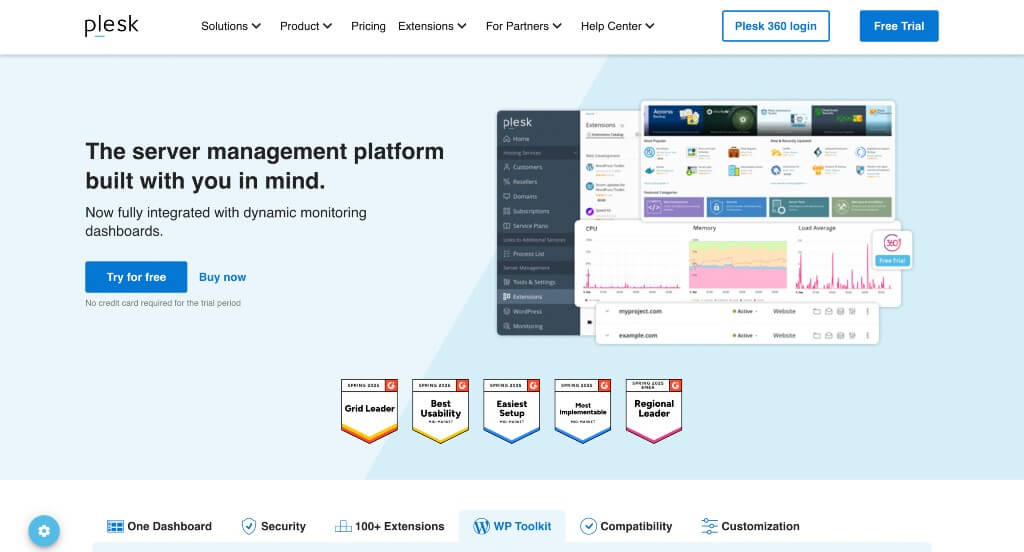
Task: Select the WP Toolkit tab
Action: 513,527
